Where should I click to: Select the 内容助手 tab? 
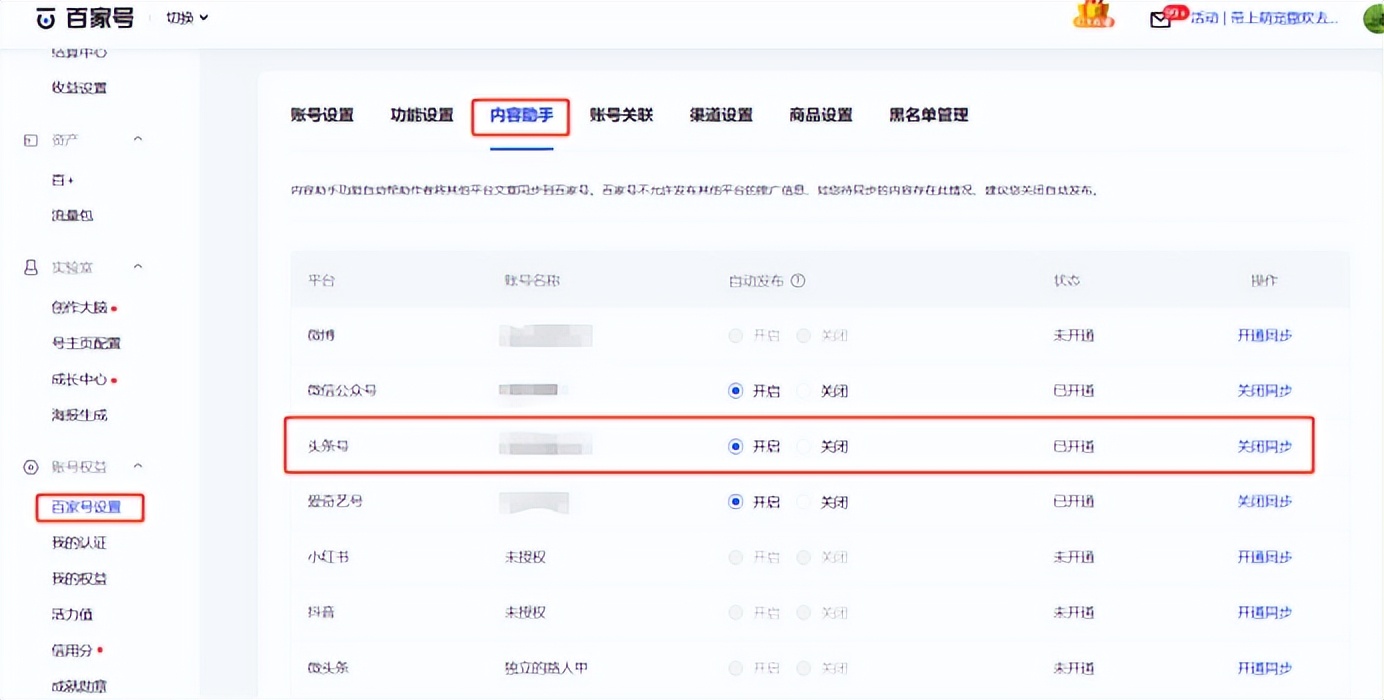coord(521,115)
